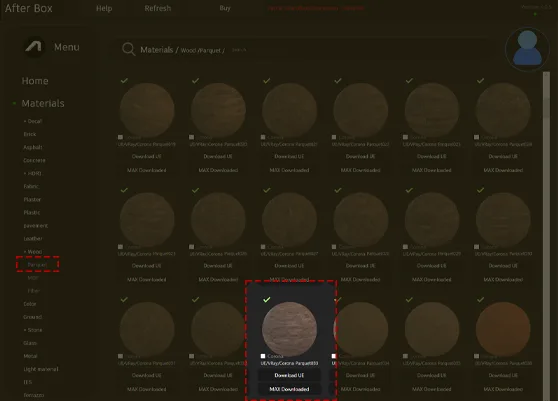558x401 pixels.
Task: Tick the Corona checkbox for Parquet019
Action: 120,137
